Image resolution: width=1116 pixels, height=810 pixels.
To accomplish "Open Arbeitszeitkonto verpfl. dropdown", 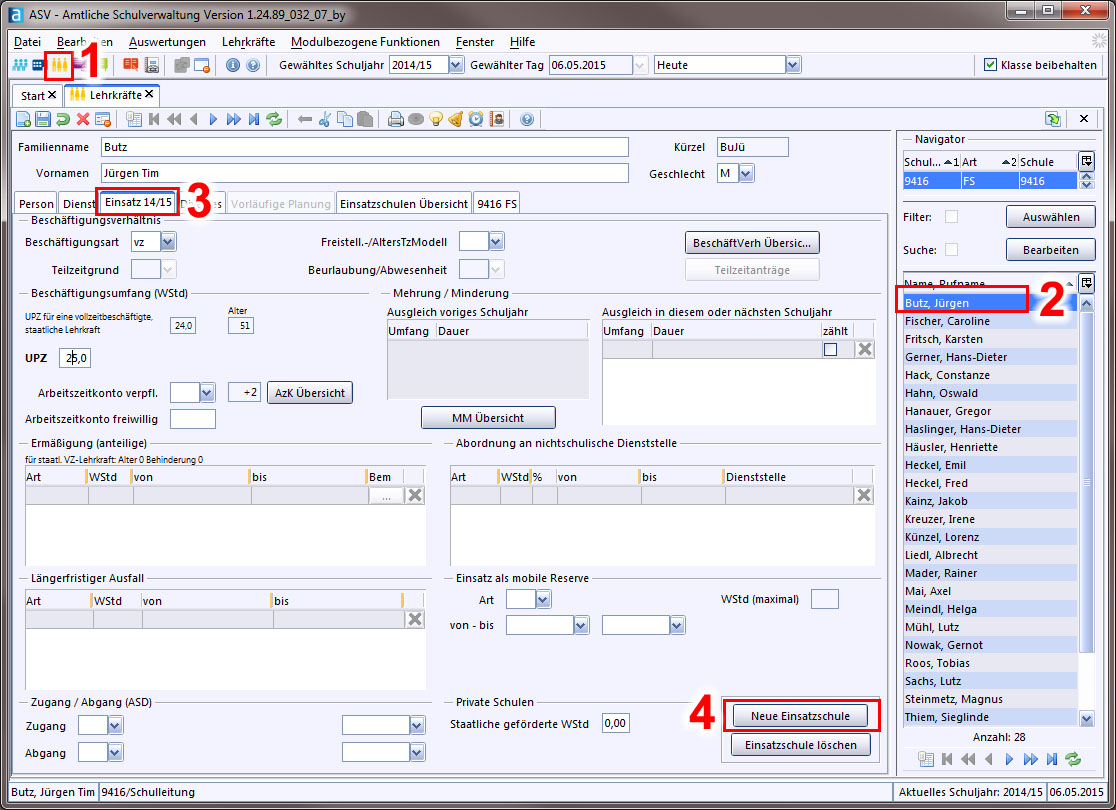I will (x=207, y=392).
